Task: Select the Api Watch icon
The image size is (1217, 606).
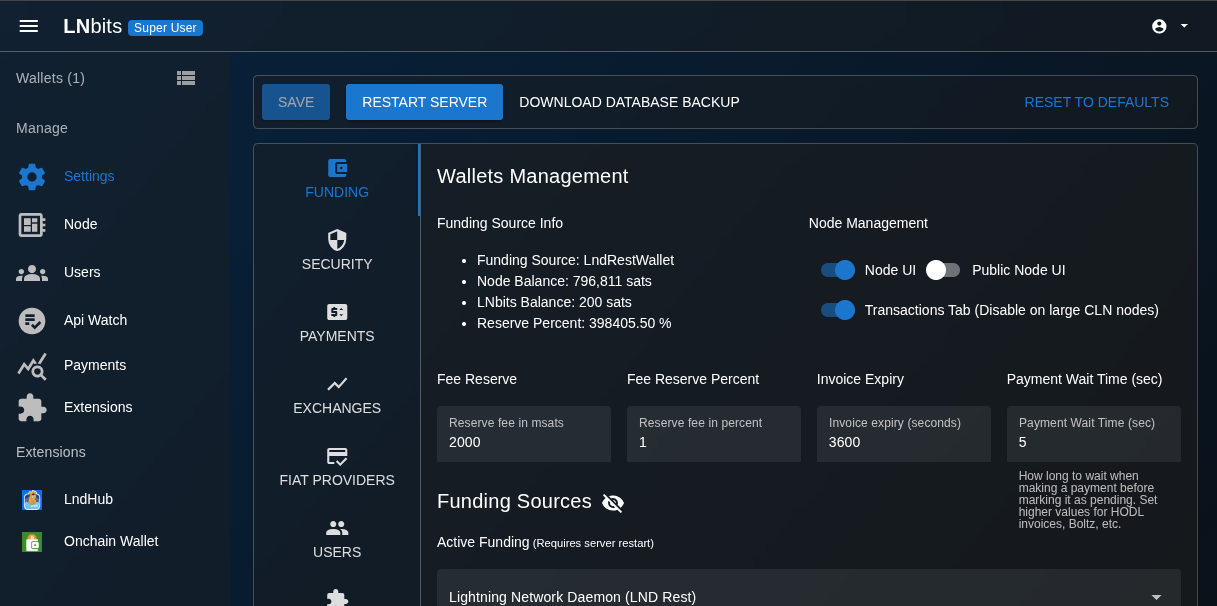Action: point(30,320)
